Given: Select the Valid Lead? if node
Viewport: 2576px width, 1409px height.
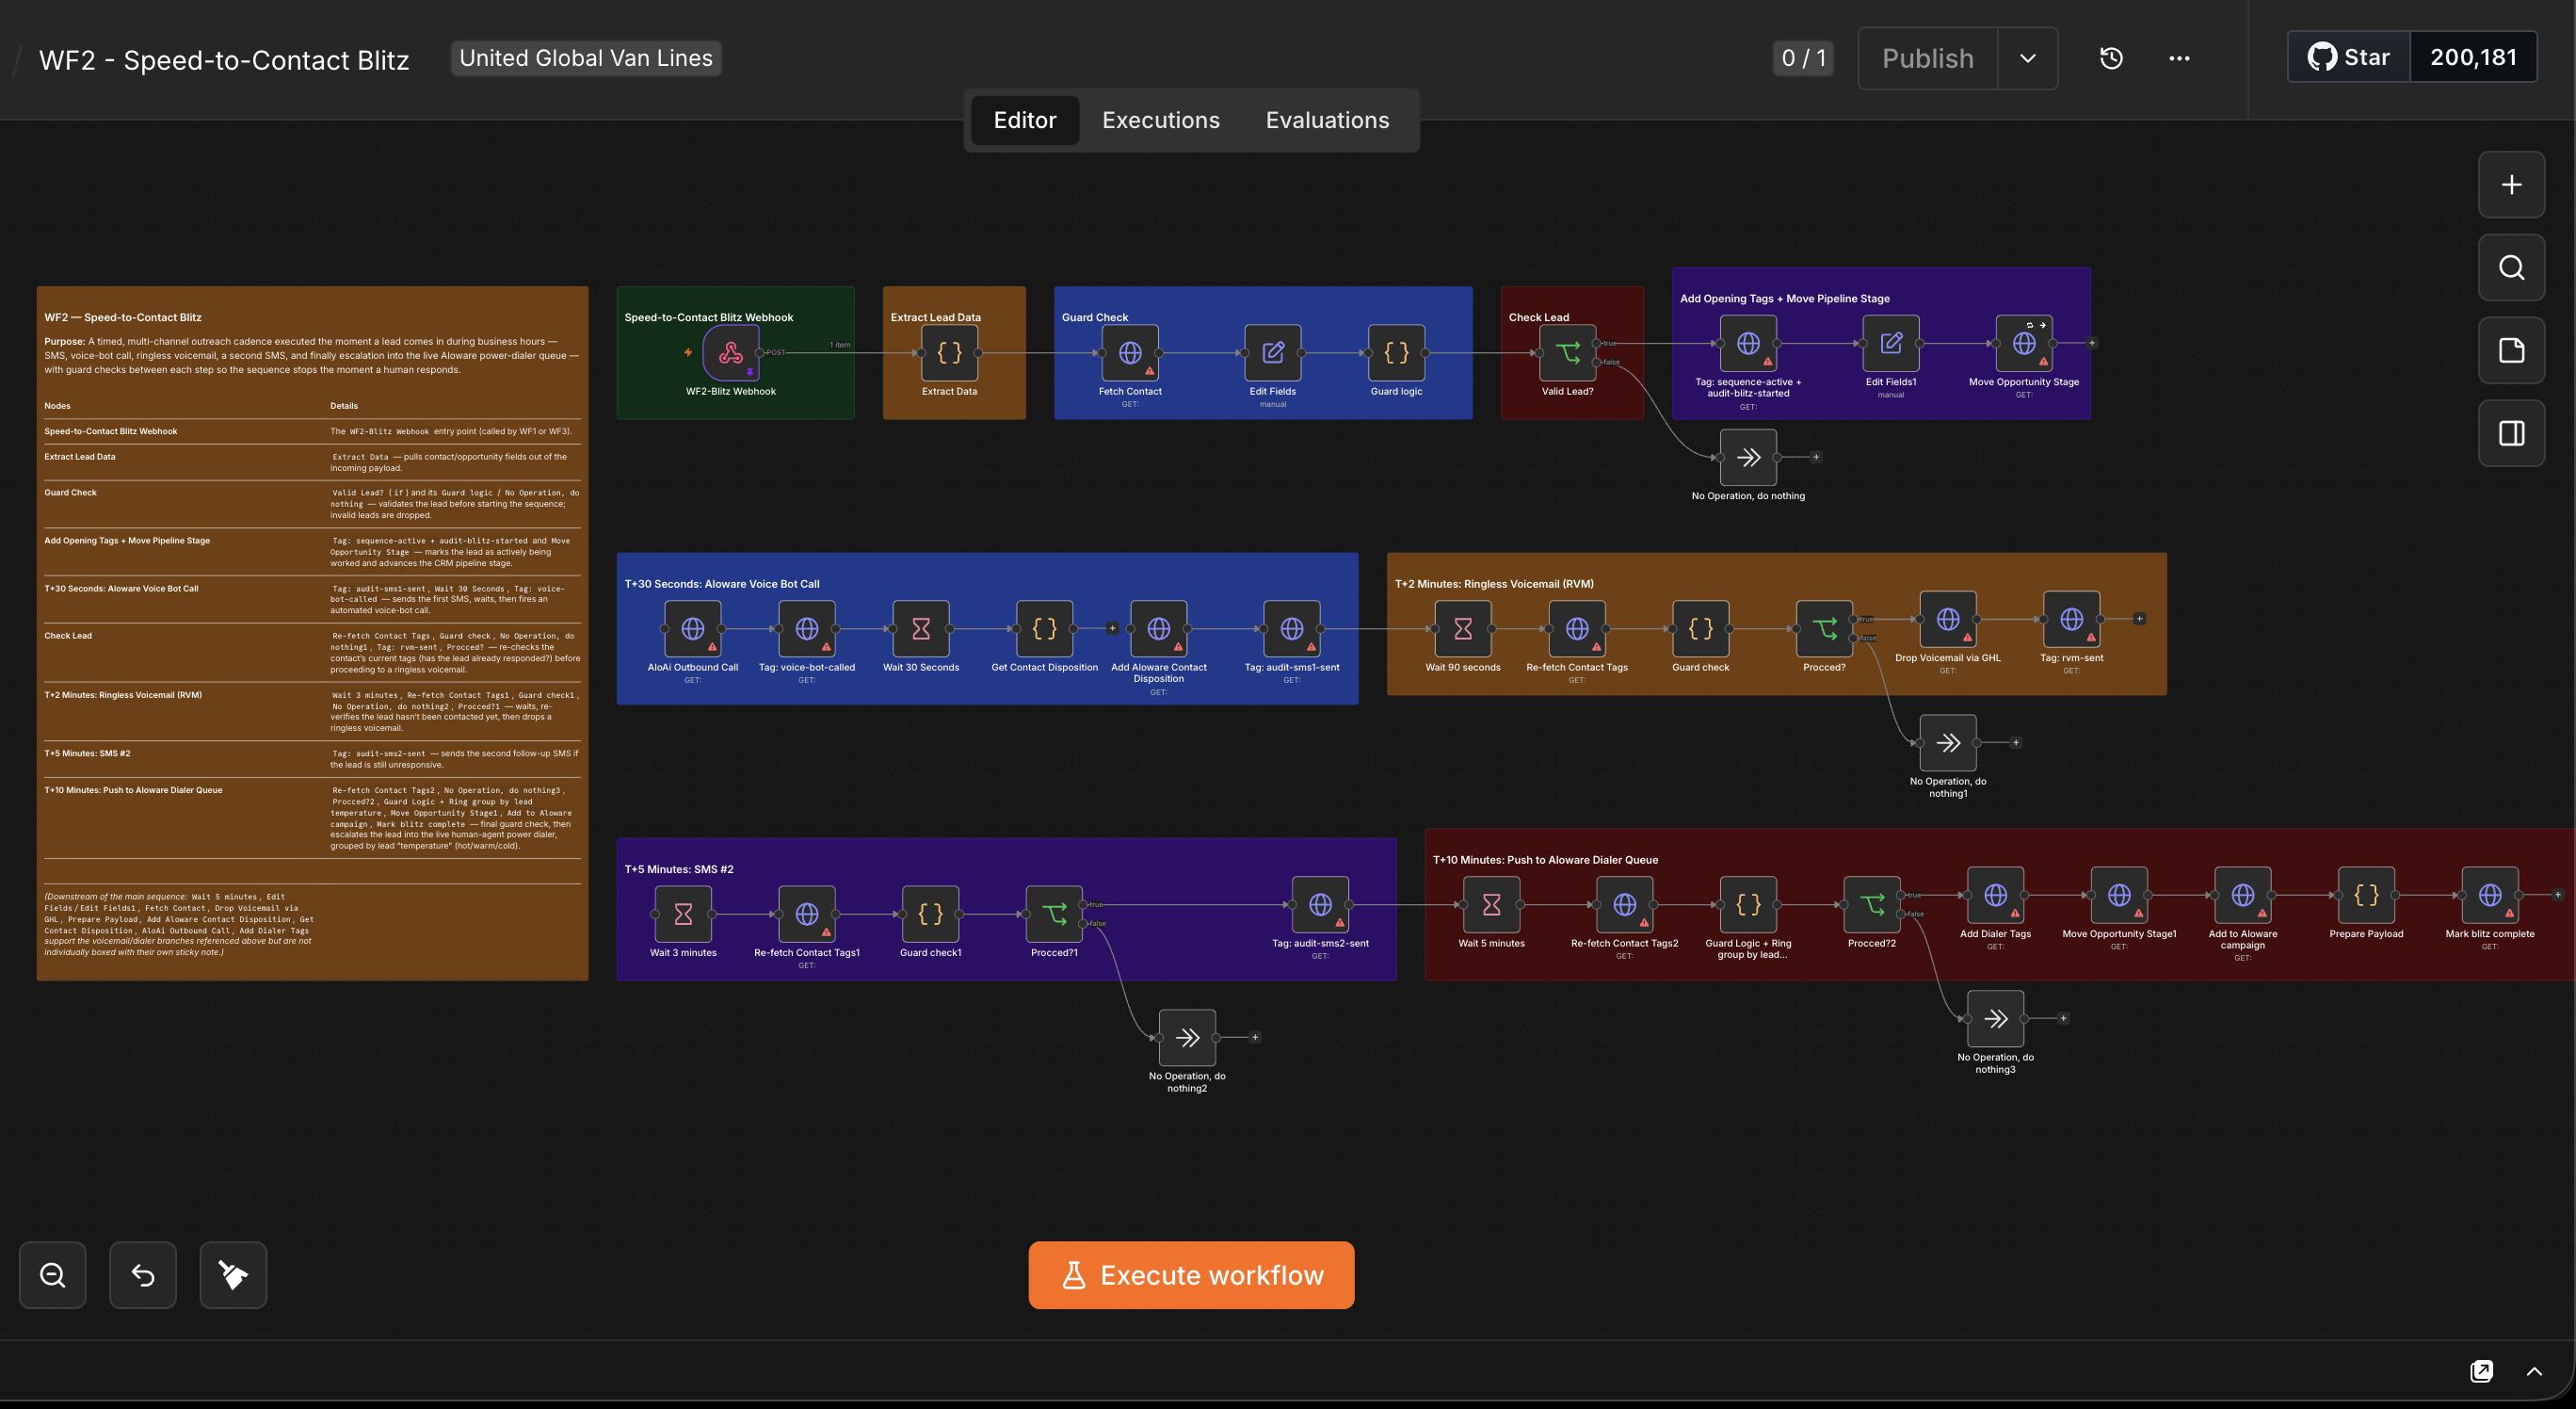Looking at the screenshot, I should point(1567,353).
